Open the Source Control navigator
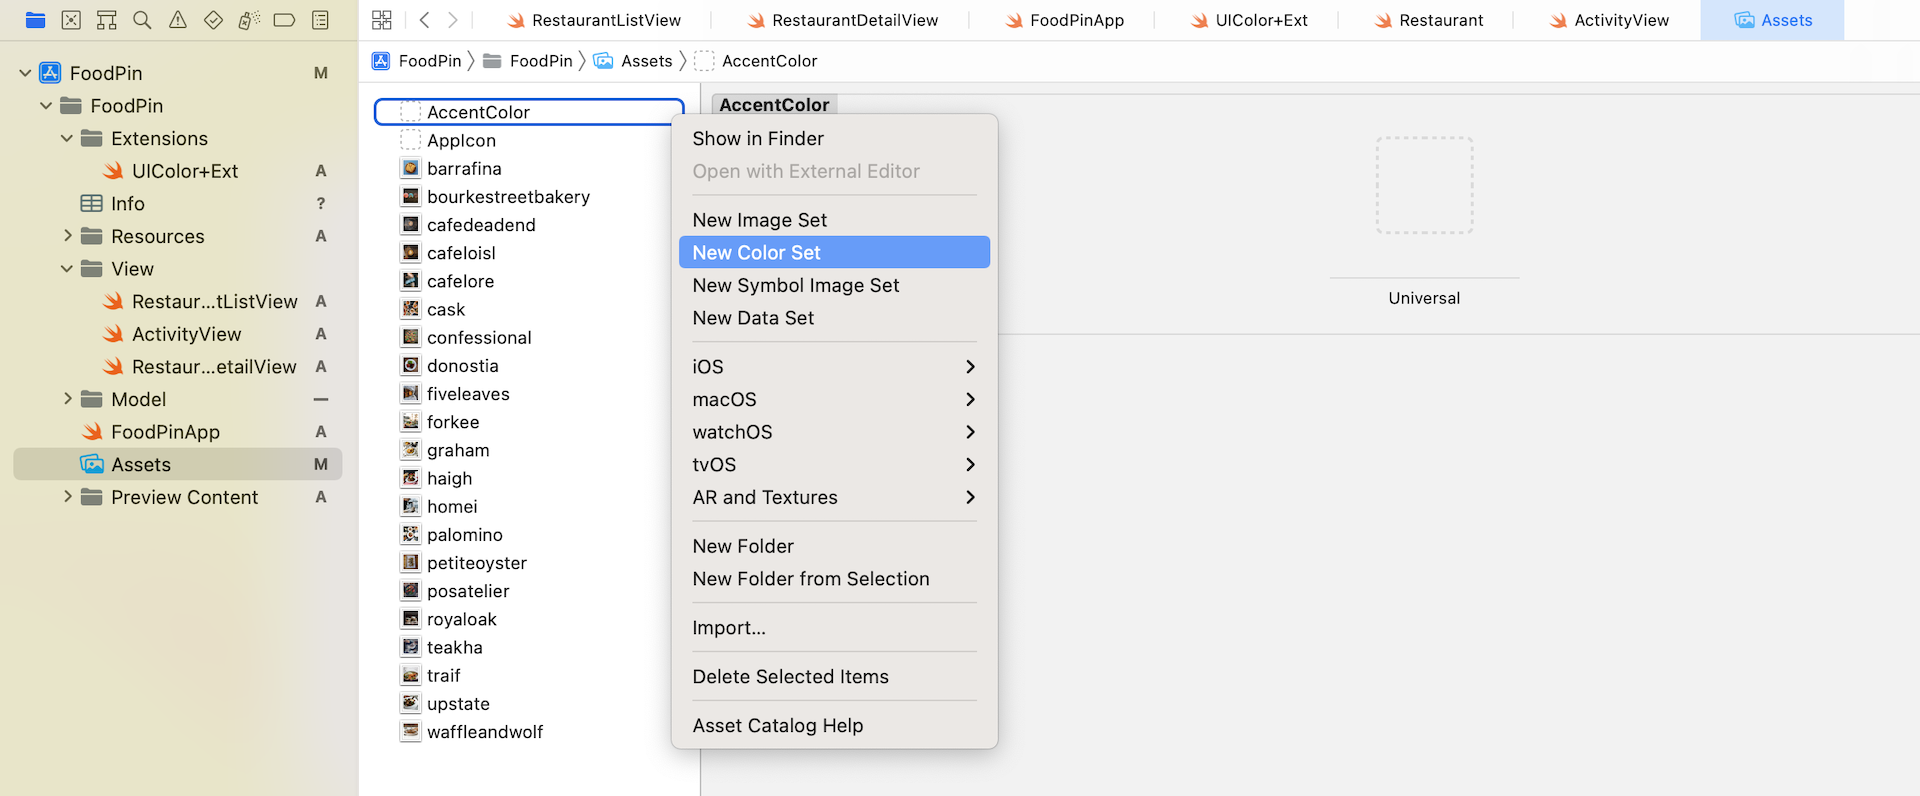The height and width of the screenshot is (796, 1920). tap(71, 20)
